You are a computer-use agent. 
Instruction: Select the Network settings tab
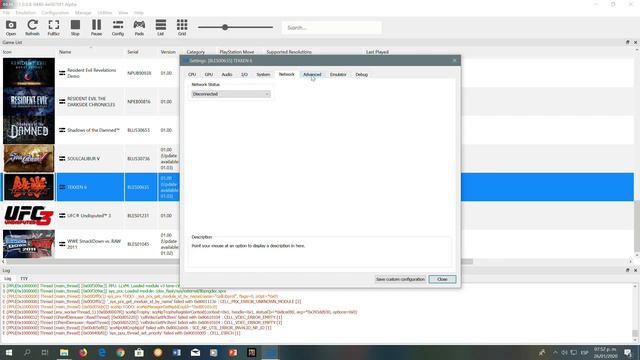coord(287,74)
